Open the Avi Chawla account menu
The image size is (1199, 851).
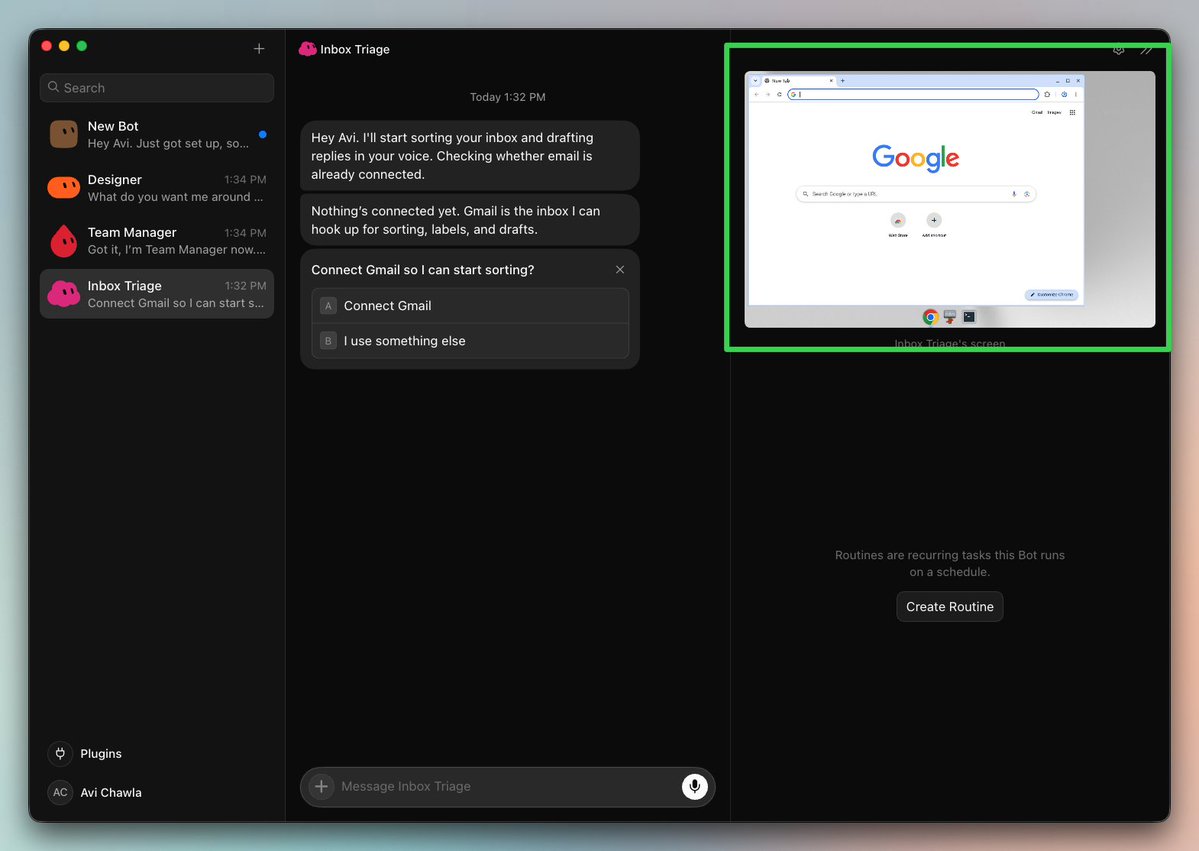(x=111, y=793)
